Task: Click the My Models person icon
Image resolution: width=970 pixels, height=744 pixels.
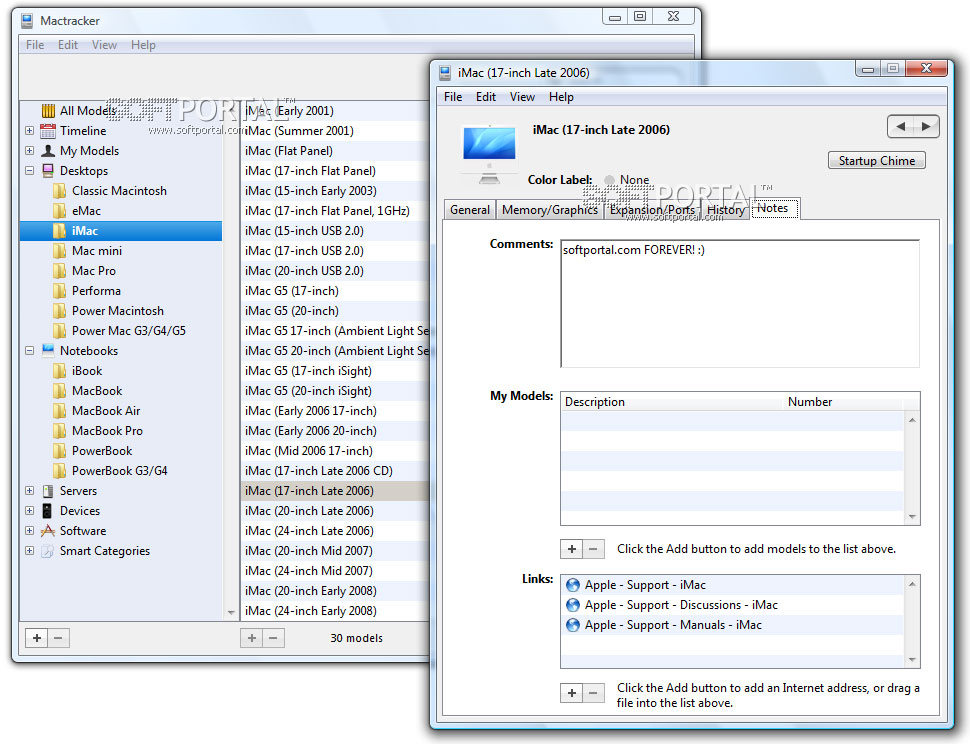Action: click(x=48, y=150)
